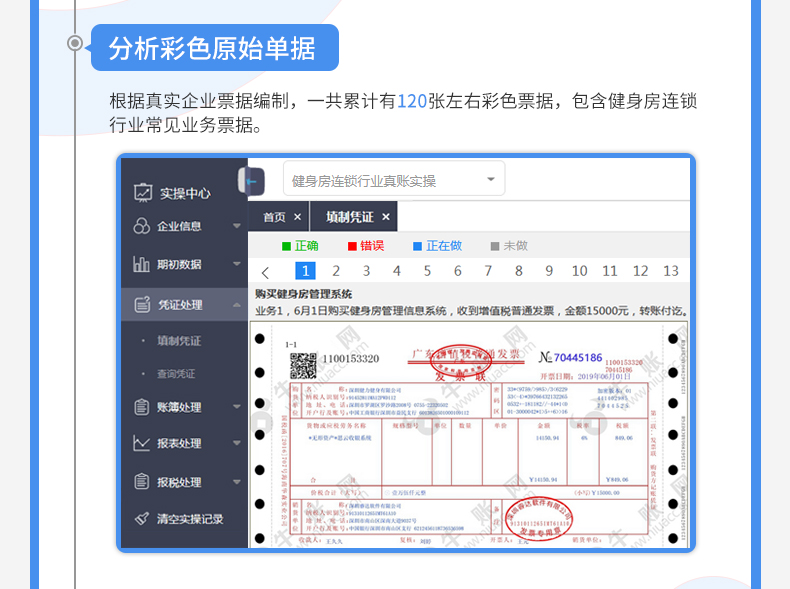This screenshot has height=589, width=790.
Task: Click the 凭证处理 edit document icon
Action: point(142,304)
